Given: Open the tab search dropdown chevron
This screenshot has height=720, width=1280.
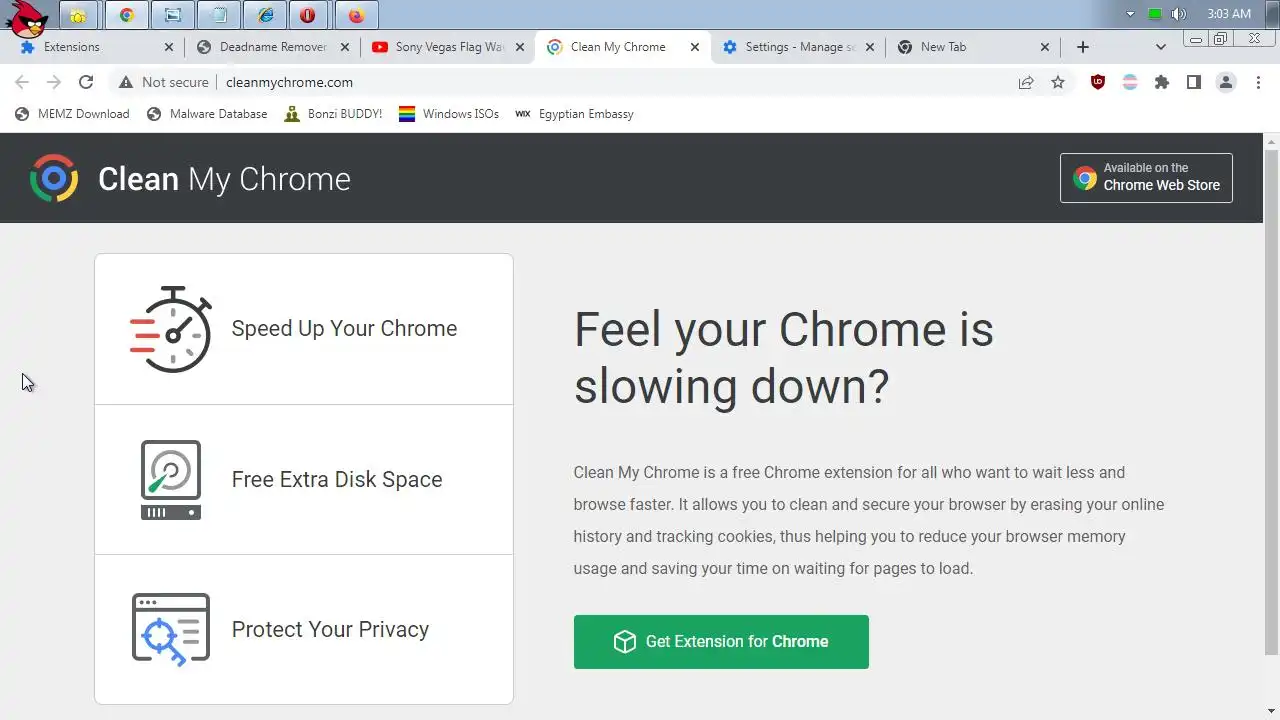Looking at the screenshot, I should click(x=1160, y=47).
